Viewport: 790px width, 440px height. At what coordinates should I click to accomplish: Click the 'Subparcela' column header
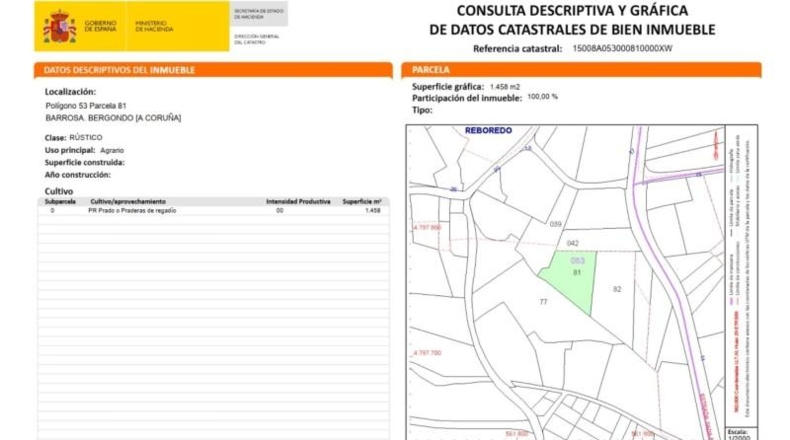(60, 202)
